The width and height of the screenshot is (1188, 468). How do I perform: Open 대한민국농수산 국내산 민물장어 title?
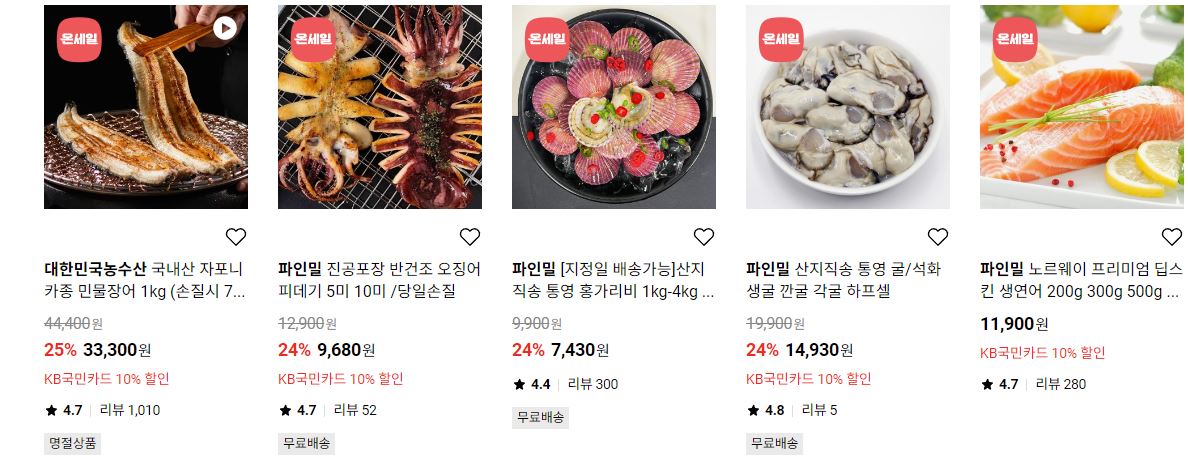(x=145, y=280)
